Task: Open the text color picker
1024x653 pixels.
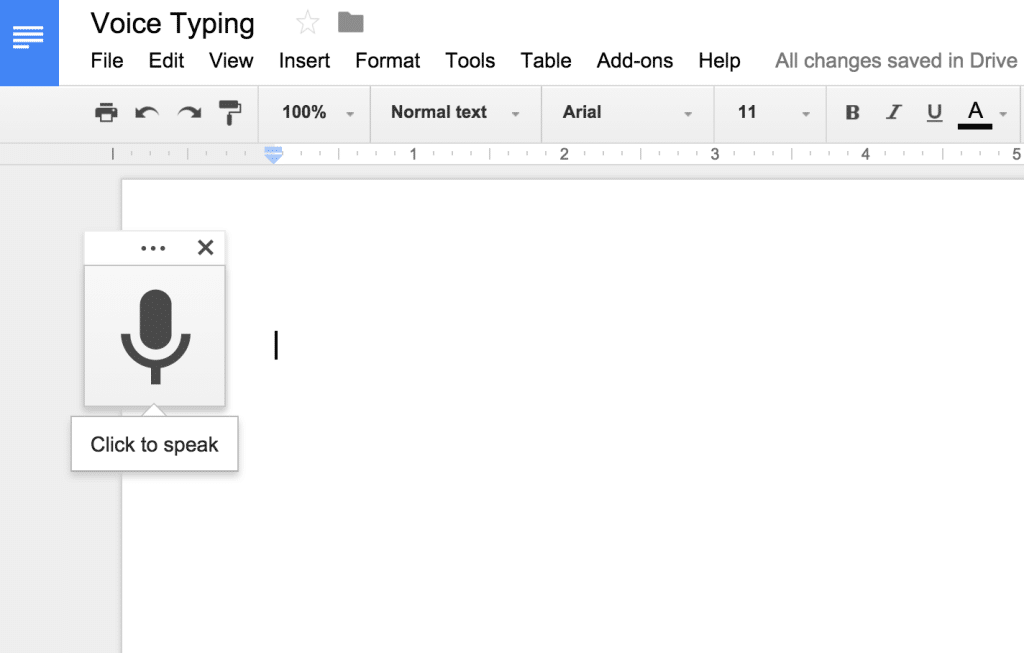Action: pos(975,112)
